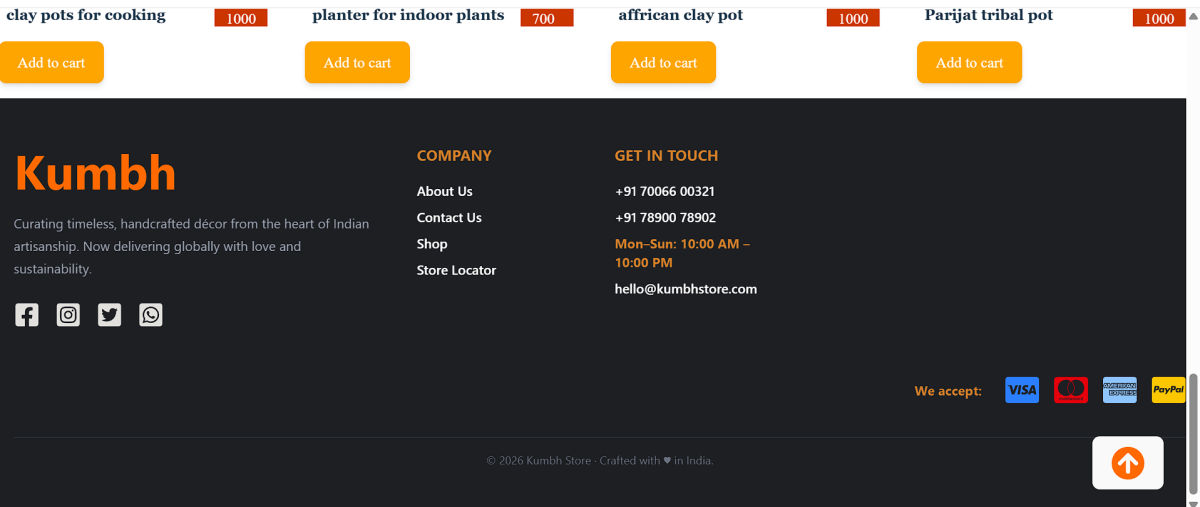The image size is (1200, 507).
Task: Click the Kumbh footer logo
Action: [x=95, y=173]
